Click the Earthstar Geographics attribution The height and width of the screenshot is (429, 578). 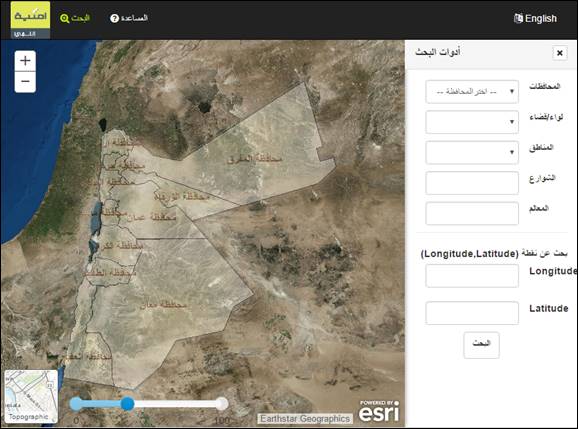(305, 419)
